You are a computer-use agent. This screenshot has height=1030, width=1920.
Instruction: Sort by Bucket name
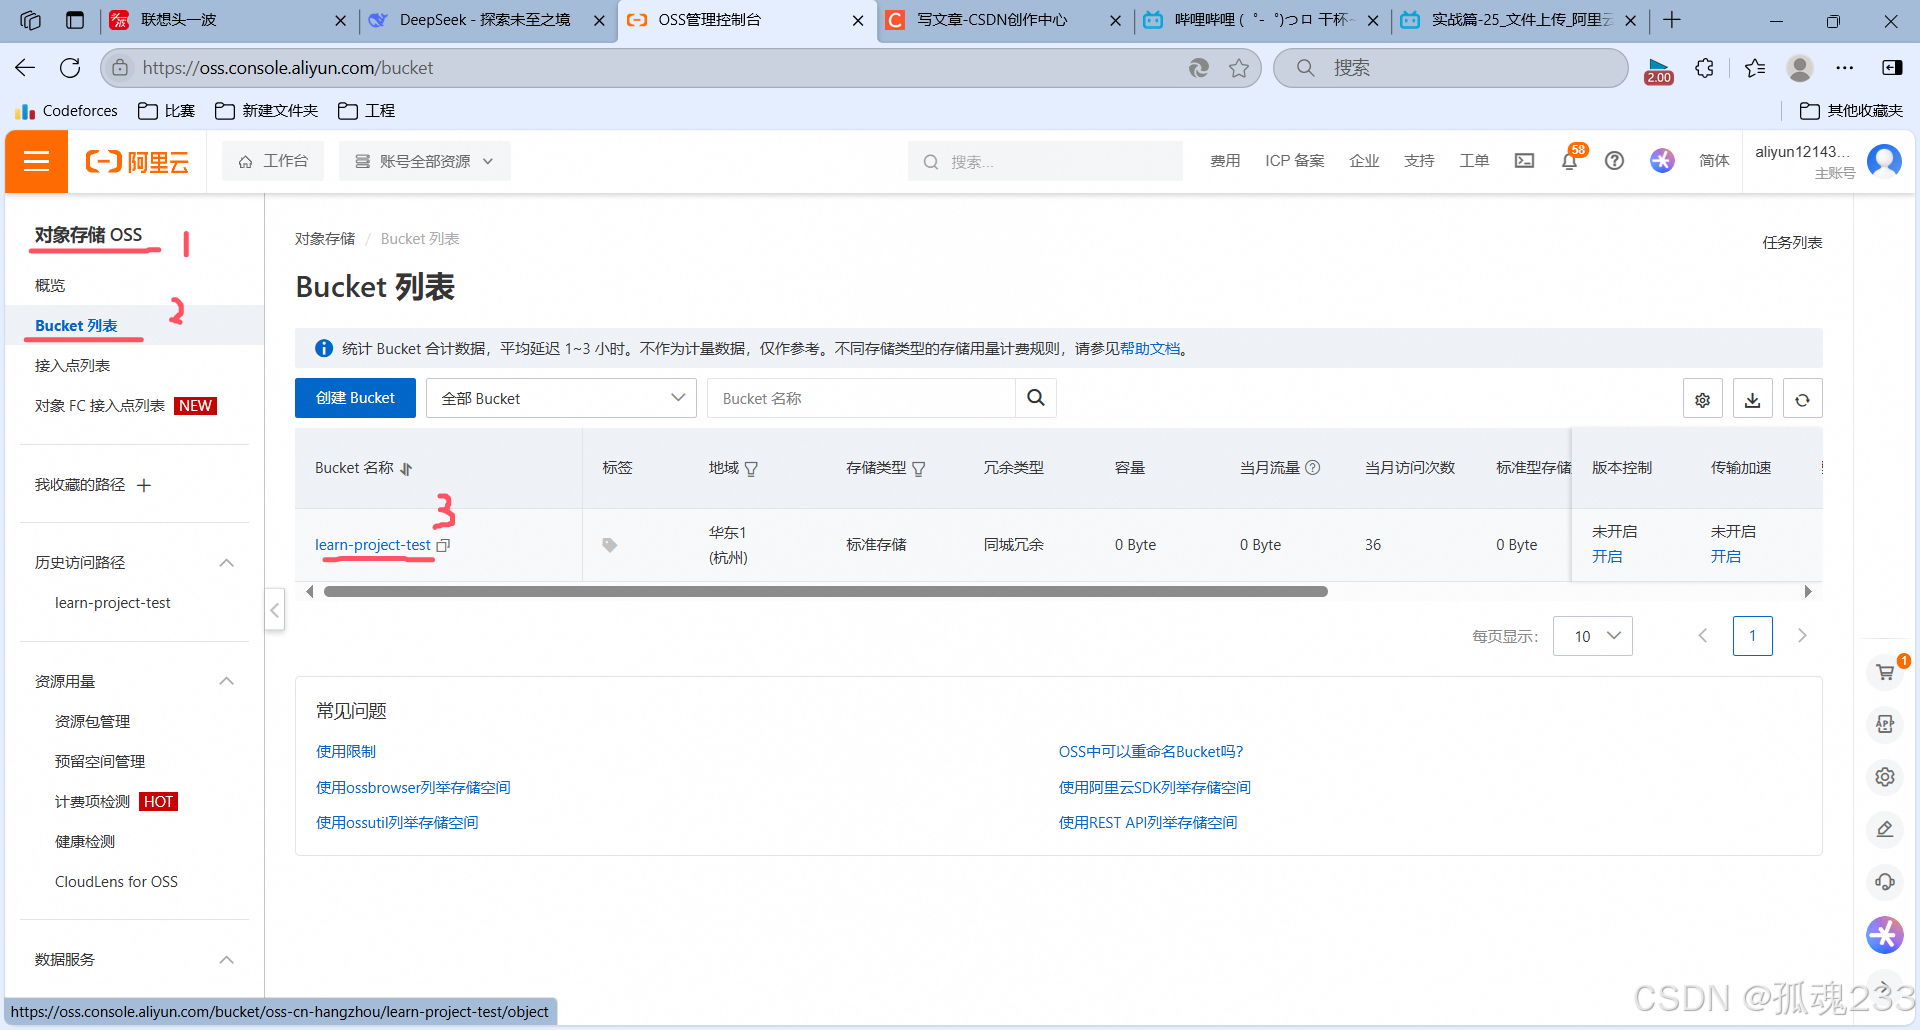406,468
